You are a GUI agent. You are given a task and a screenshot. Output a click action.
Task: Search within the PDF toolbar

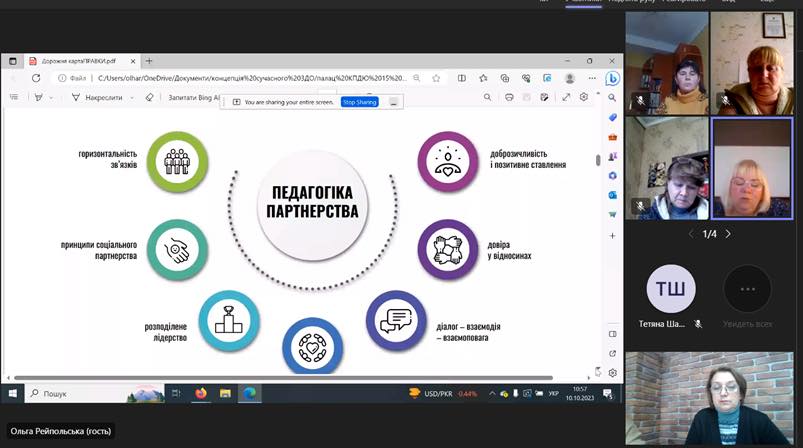pyautogui.click(x=487, y=97)
